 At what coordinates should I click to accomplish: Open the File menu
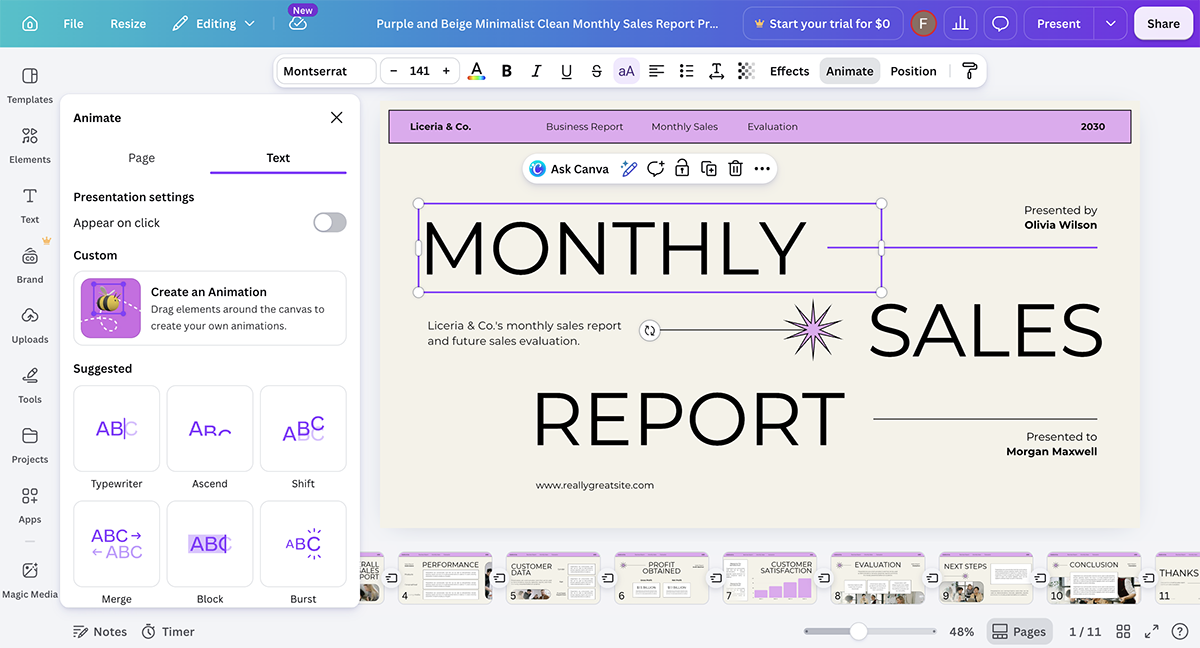click(x=73, y=23)
